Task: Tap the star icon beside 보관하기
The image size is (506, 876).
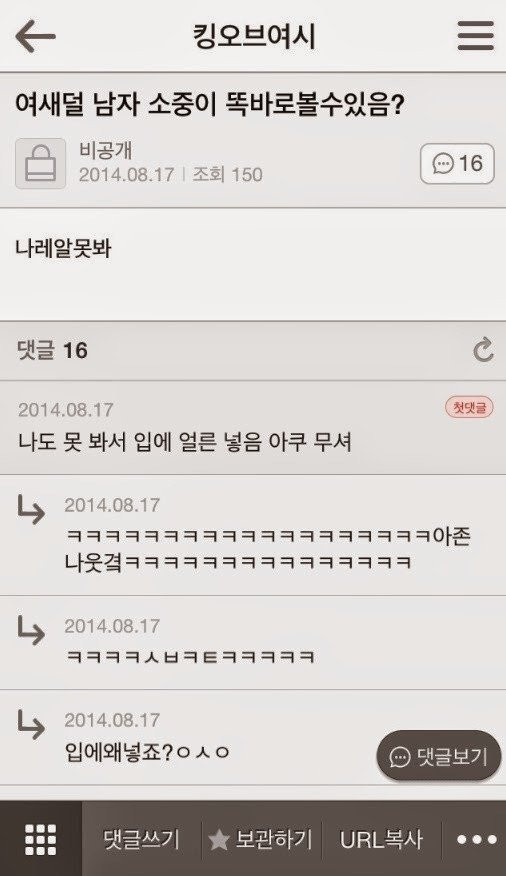Action: point(219,840)
